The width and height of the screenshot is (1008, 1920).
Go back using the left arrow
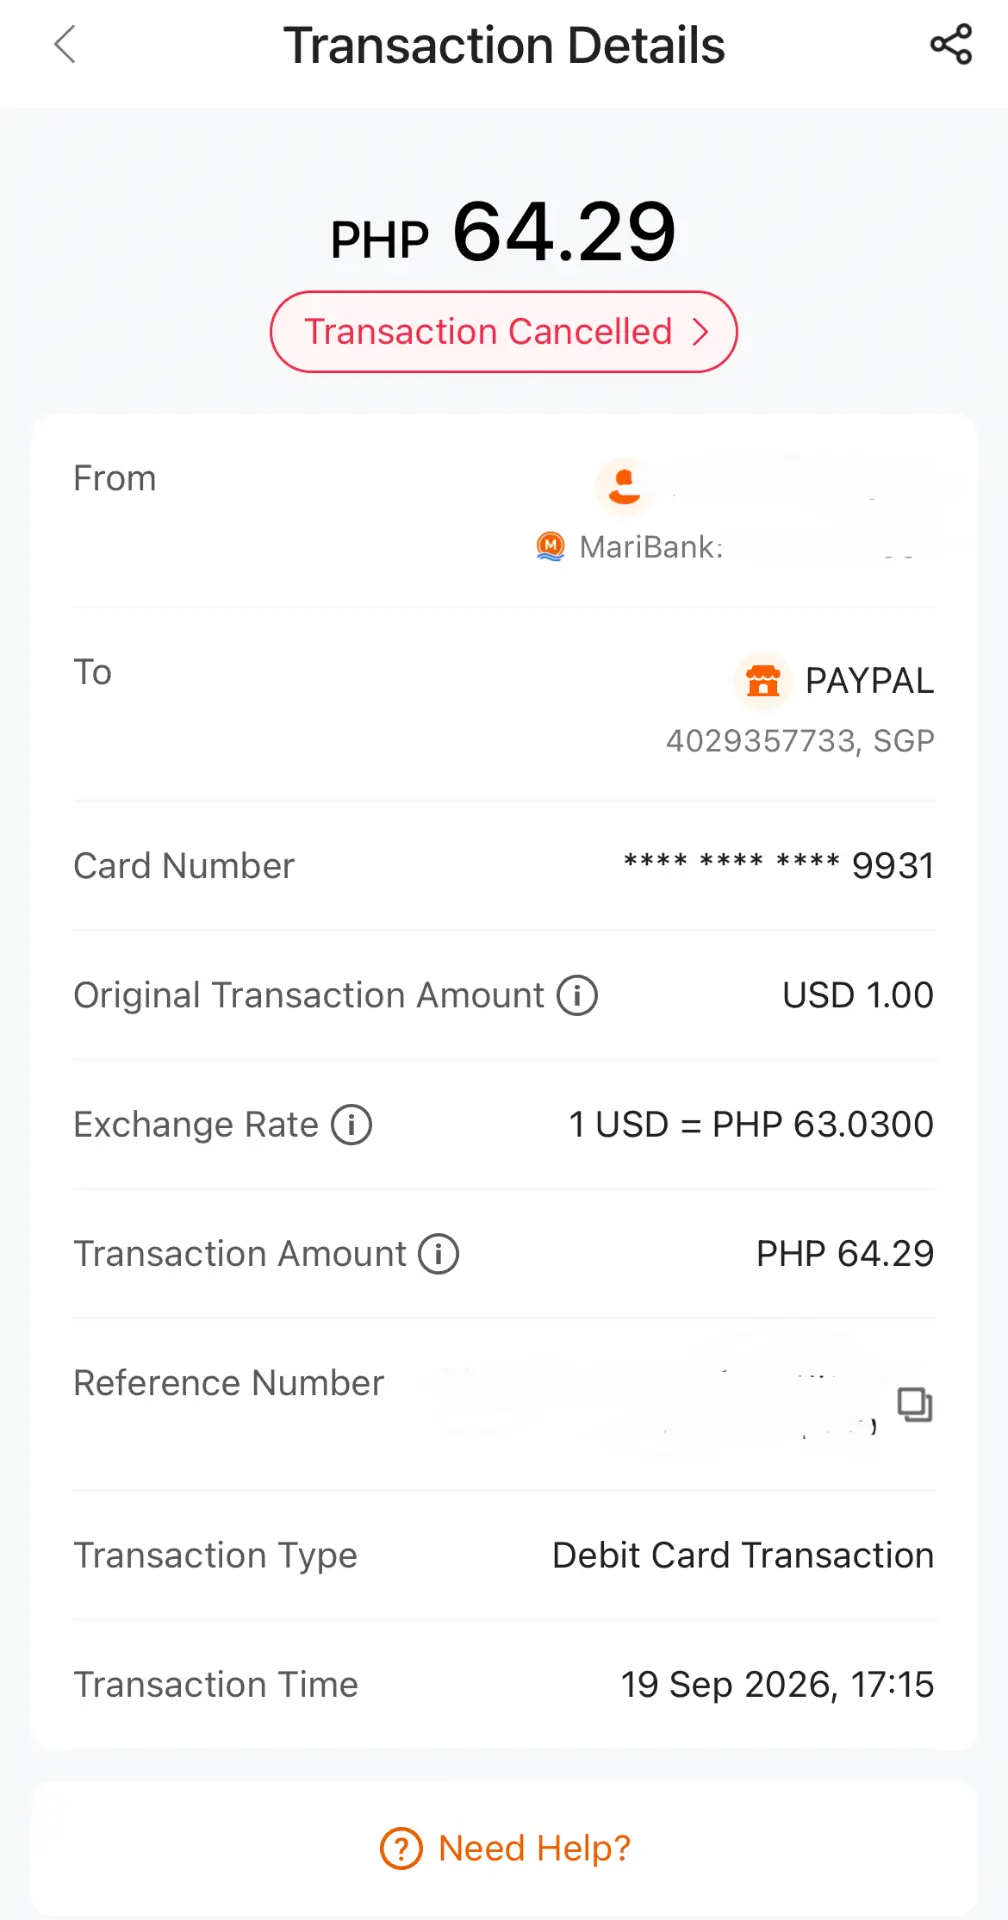pos(65,45)
